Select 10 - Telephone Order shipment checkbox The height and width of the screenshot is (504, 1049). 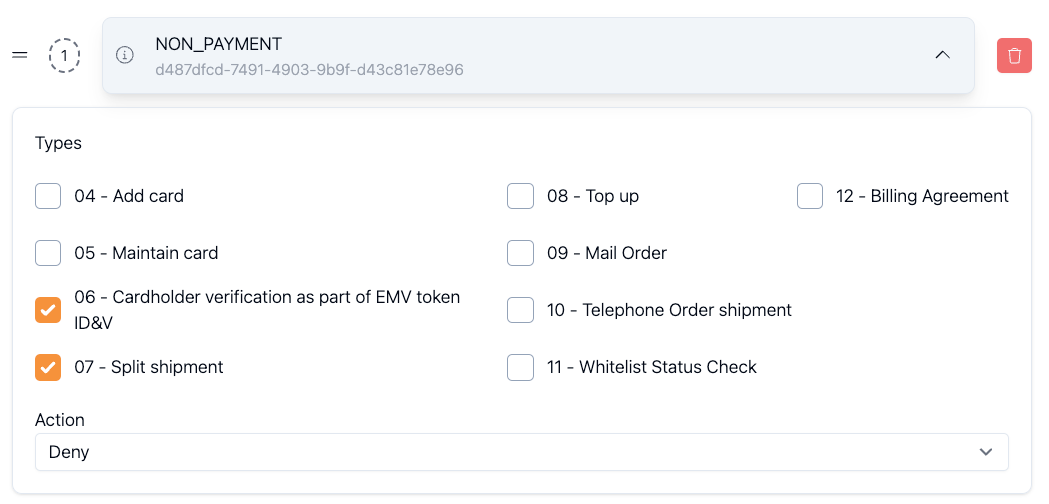(x=520, y=310)
